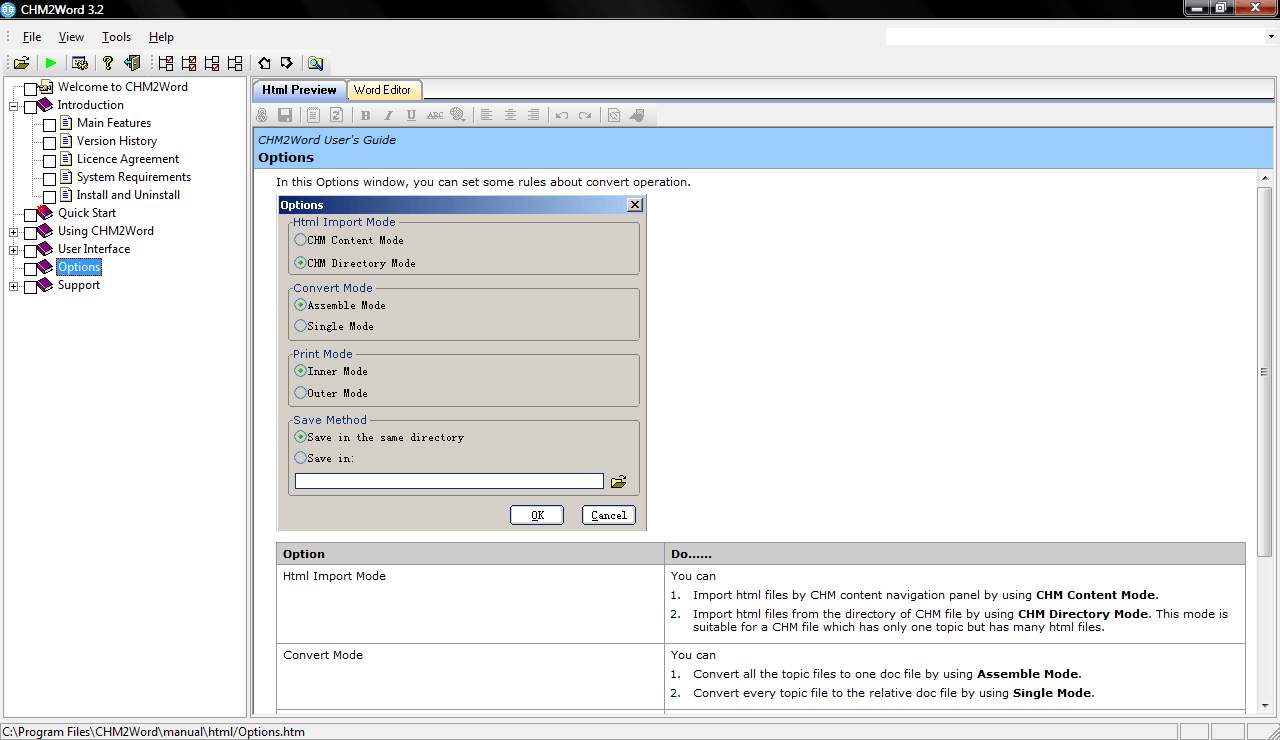Expand the Using CHM2Word tree node
Screen dimensions: 1280x740
pos(14,232)
